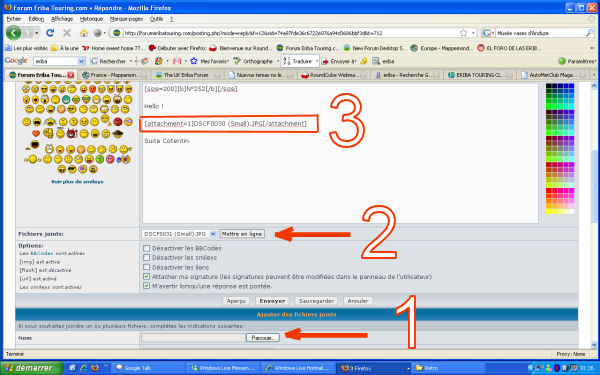Screen dimensions: 600x375
Task: Click the Google toolbar logo
Action: pyautogui.click(x=16, y=61)
